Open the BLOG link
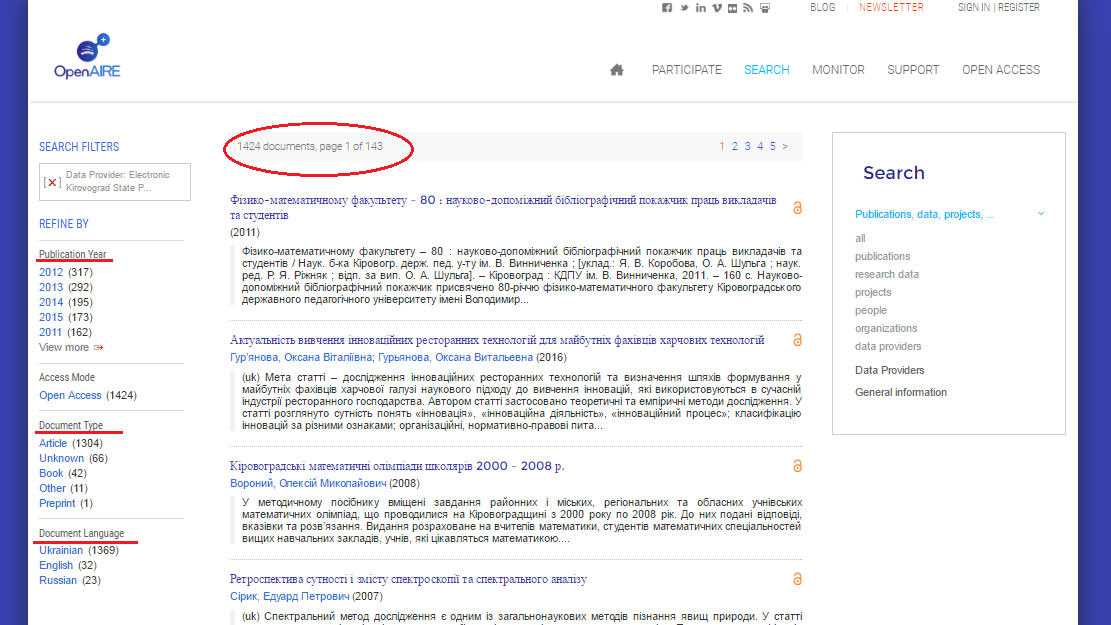Viewport: 1111px width, 625px height. coord(822,7)
